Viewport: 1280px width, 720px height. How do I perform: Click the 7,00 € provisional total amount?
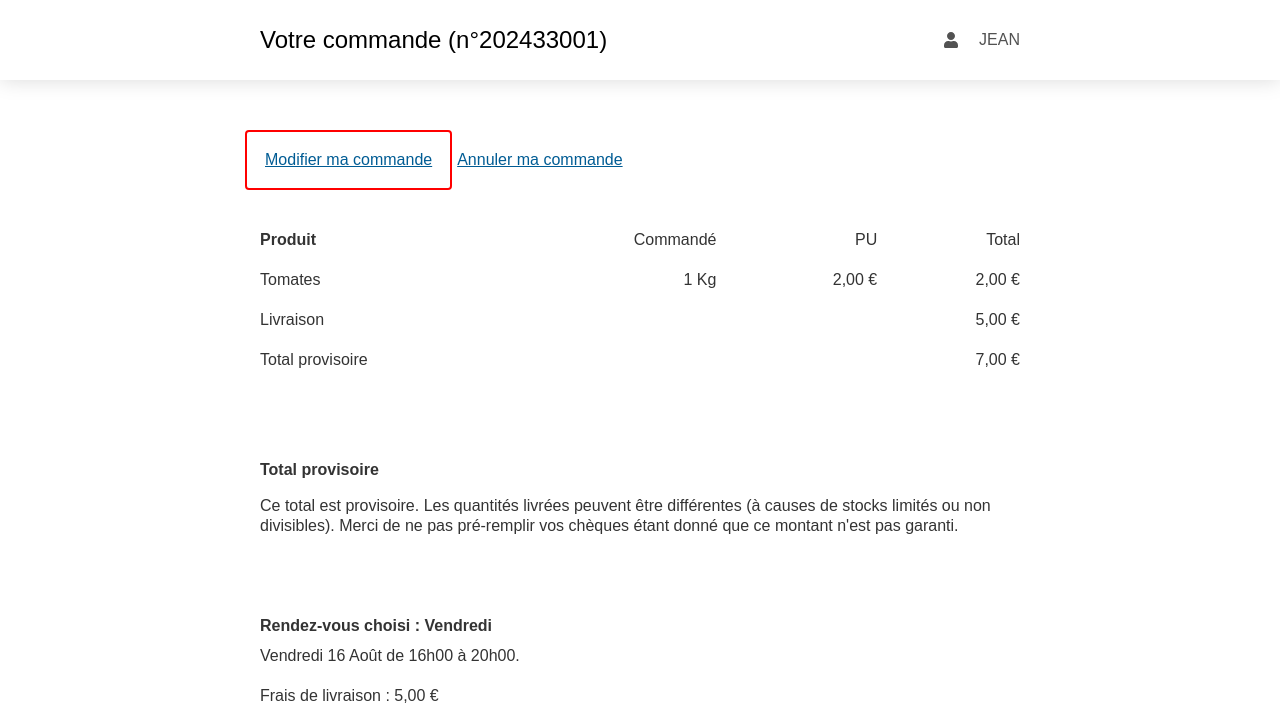tap(997, 360)
